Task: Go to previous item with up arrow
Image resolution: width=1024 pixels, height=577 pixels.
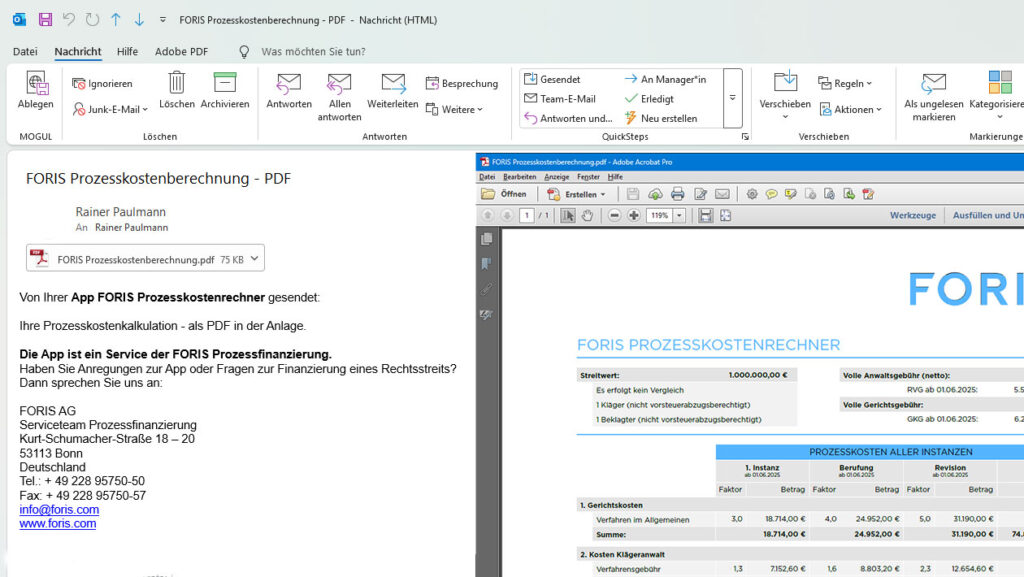Action: point(116,20)
